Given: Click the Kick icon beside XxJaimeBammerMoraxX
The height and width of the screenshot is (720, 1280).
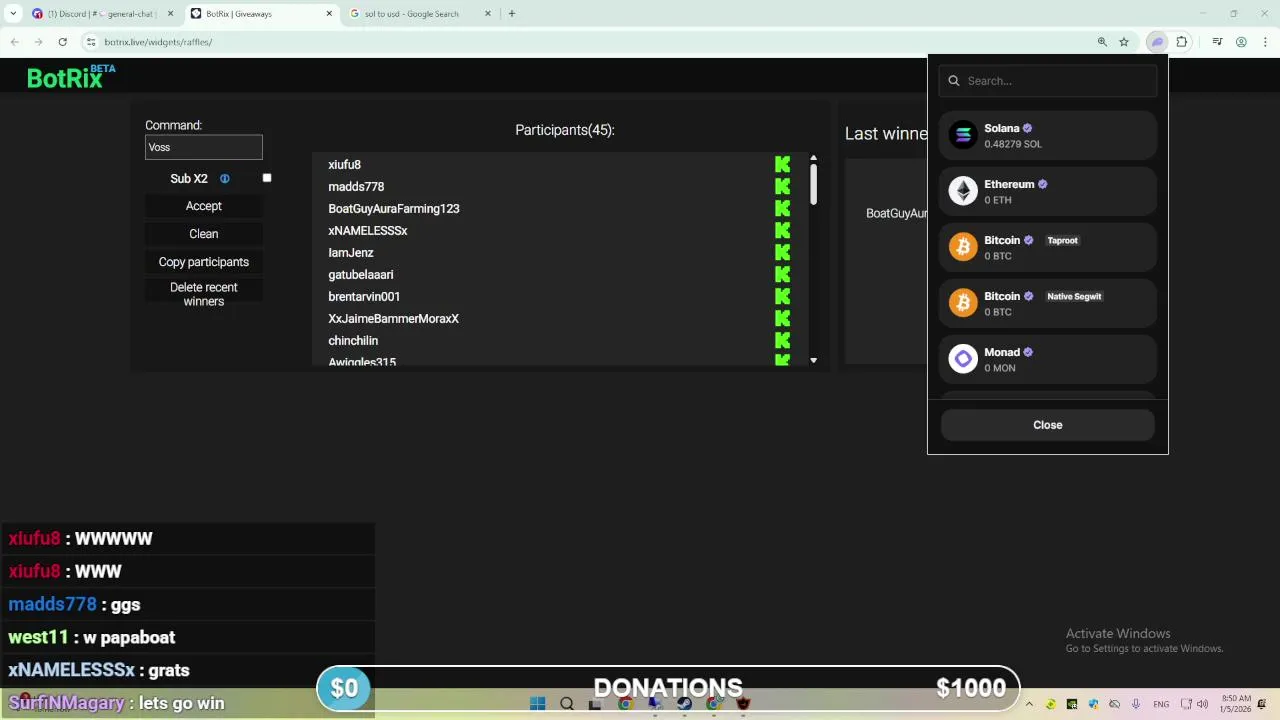Looking at the screenshot, I should (x=782, y=318).
